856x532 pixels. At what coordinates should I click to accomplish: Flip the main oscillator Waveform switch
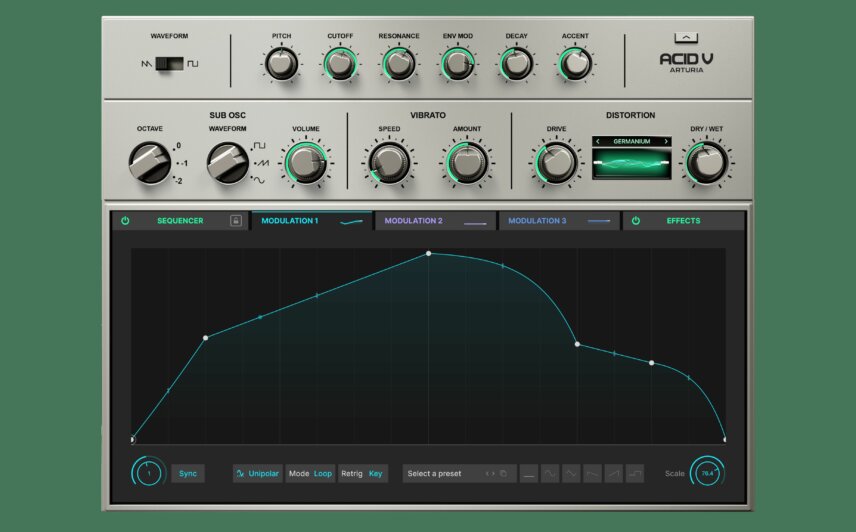(x=169, y=64)
